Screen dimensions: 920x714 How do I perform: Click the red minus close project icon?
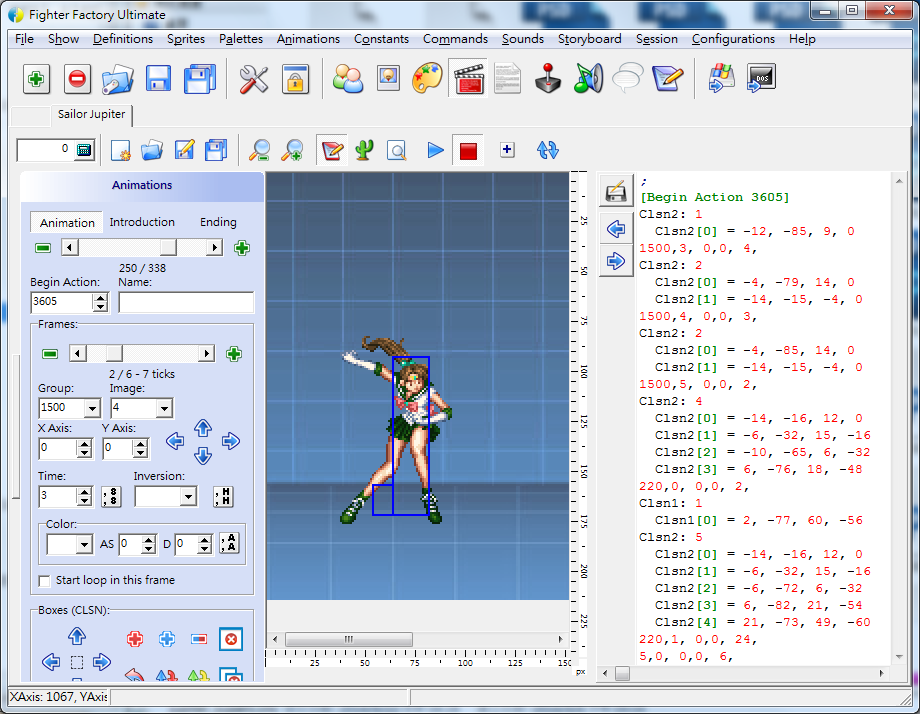(x=77, y=79)
